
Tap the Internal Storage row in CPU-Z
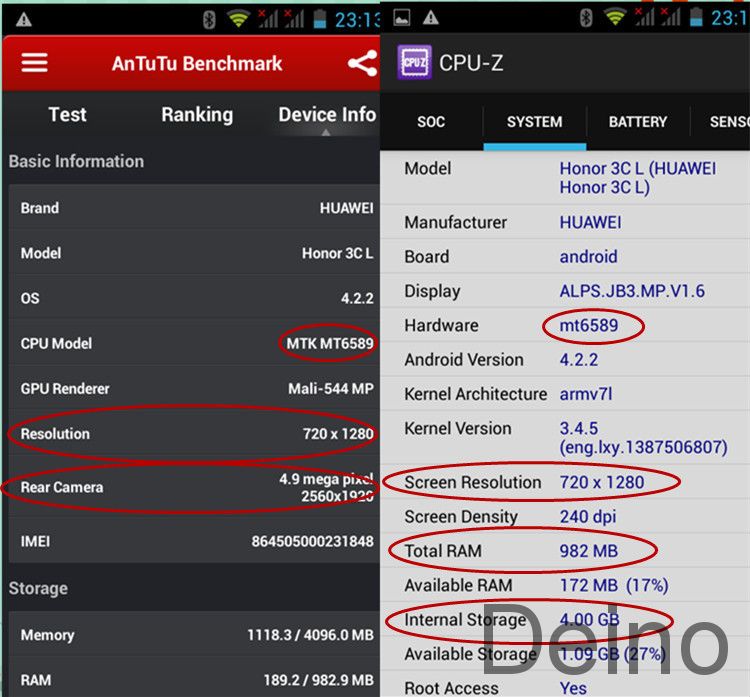click(565, 620)
